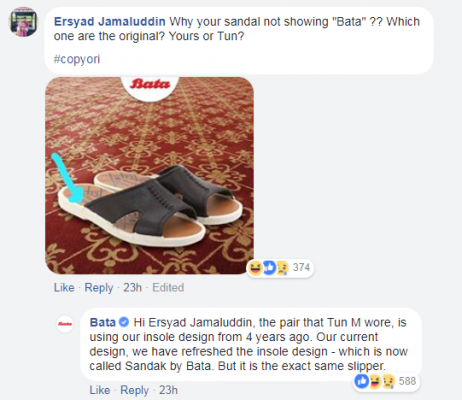Click sad emoji beside 588 count
Viewport: 462px width, 400px height.
coord(388,381)
